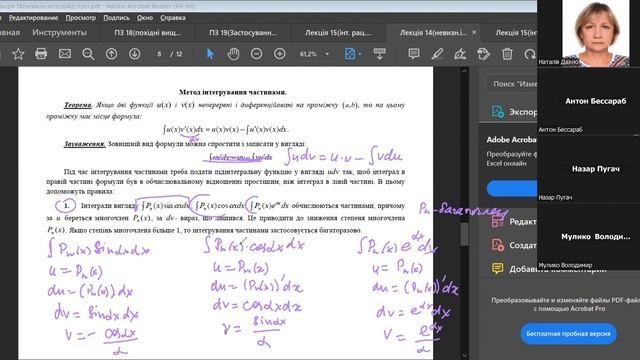640x360 pixels.
Task: Expand the fit page options arrow
Action: coord(360,54)
